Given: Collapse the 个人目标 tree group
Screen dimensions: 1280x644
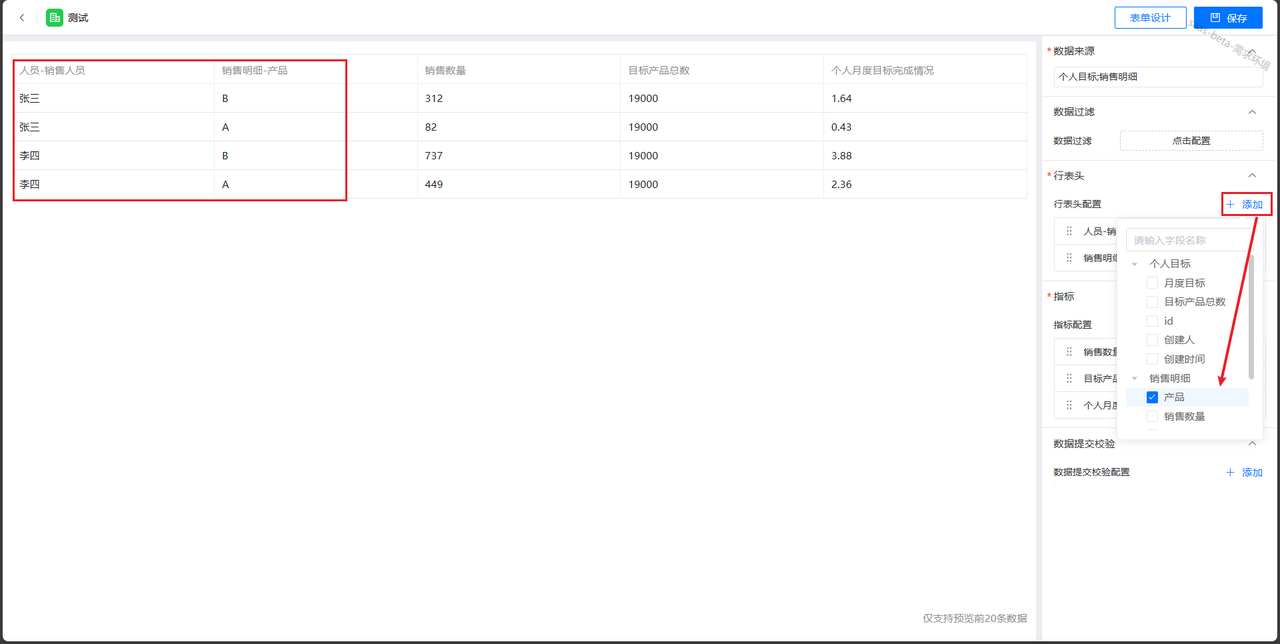Looking at the screenshot, I should click(x=1135, y=264).
